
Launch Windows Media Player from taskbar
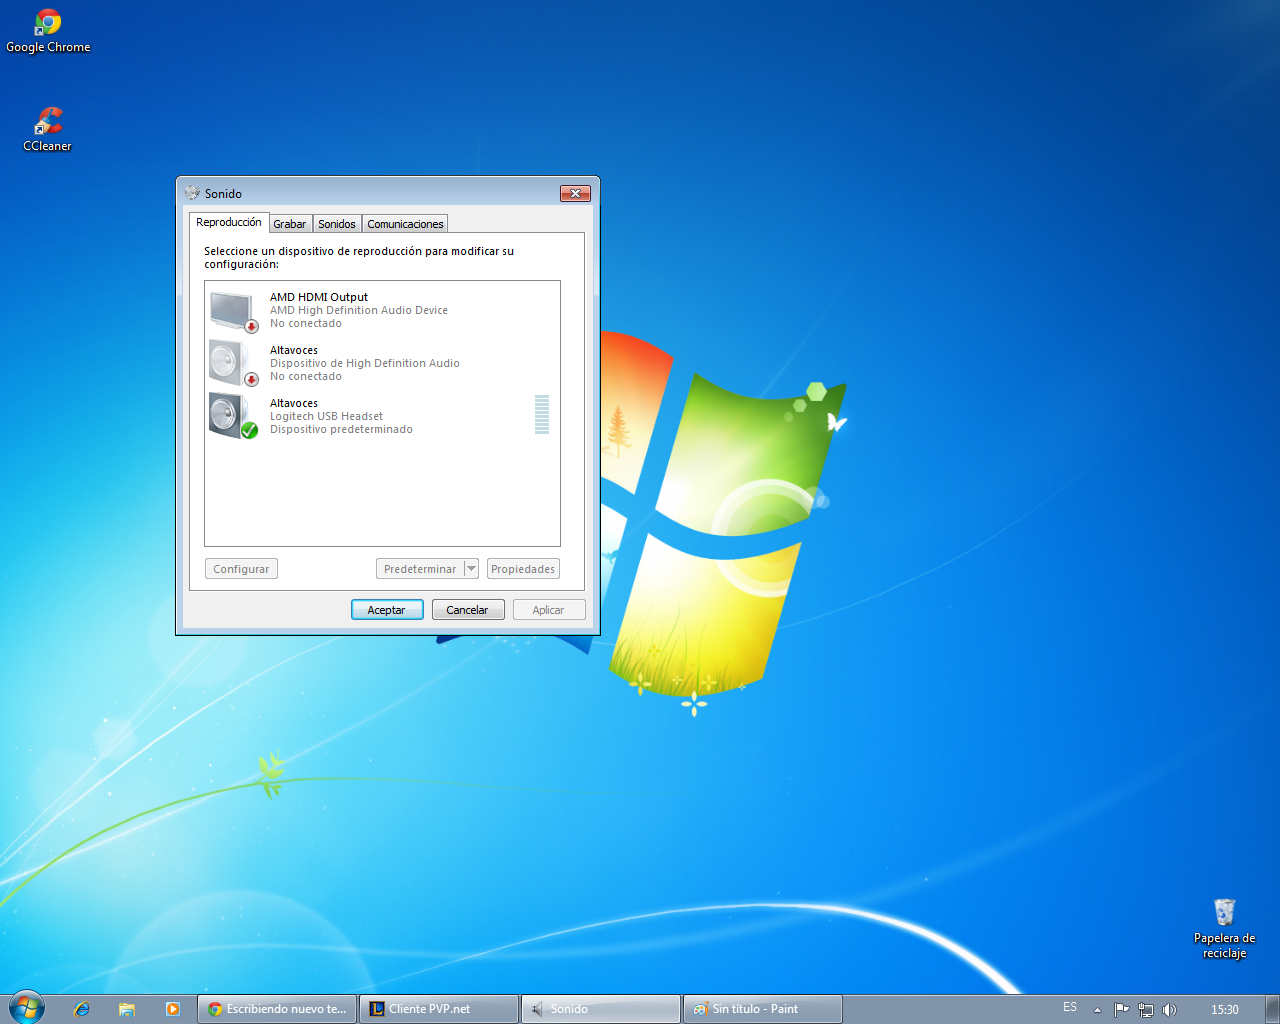tap(172, 1009)
